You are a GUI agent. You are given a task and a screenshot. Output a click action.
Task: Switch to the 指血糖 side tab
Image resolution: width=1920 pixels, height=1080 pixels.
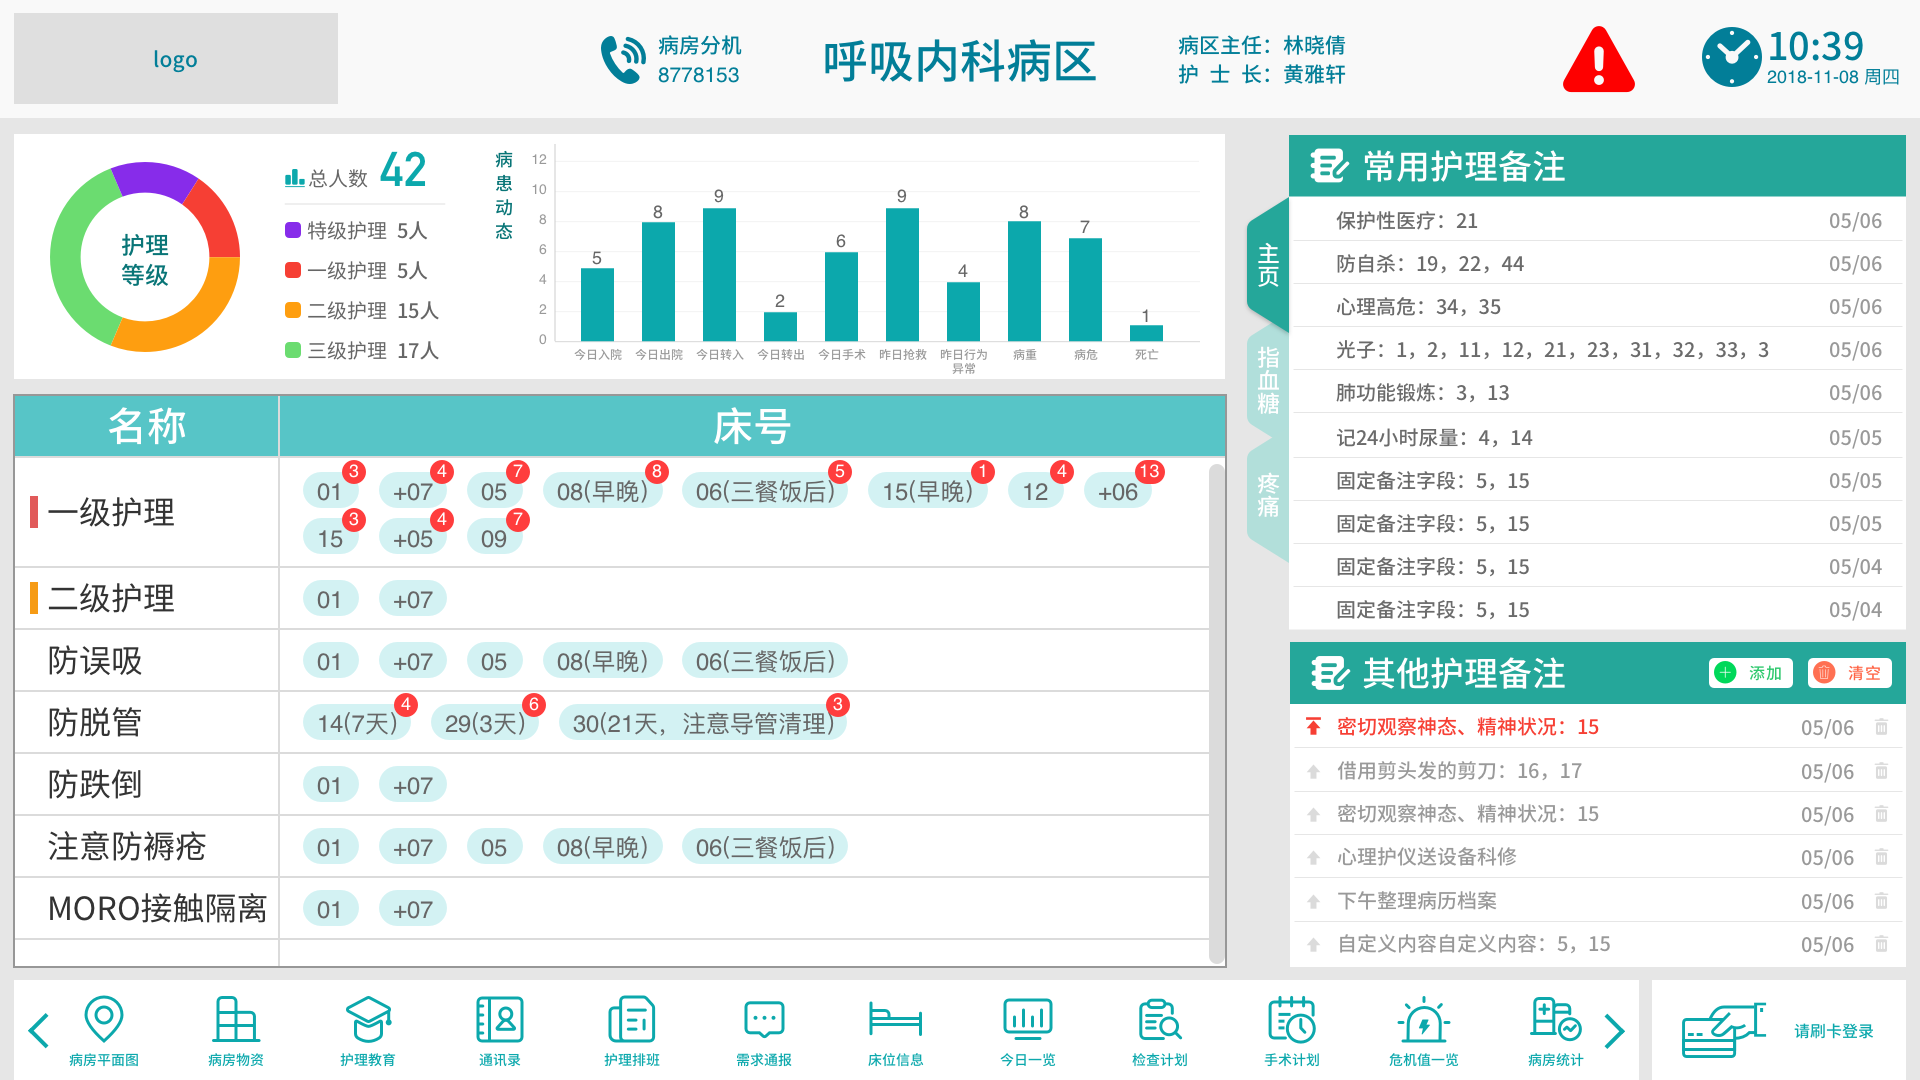[x=1268, y=381]
